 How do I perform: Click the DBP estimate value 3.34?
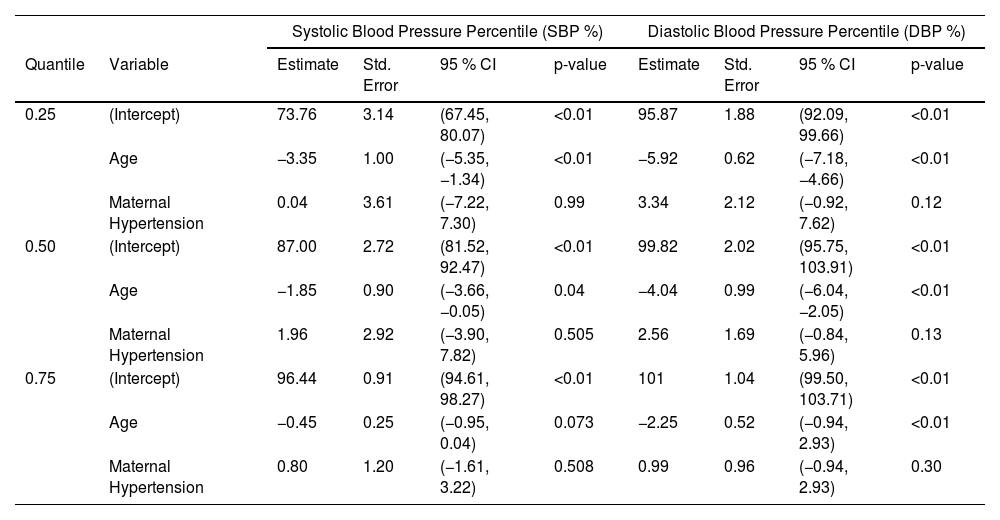(x=653, y=203)
